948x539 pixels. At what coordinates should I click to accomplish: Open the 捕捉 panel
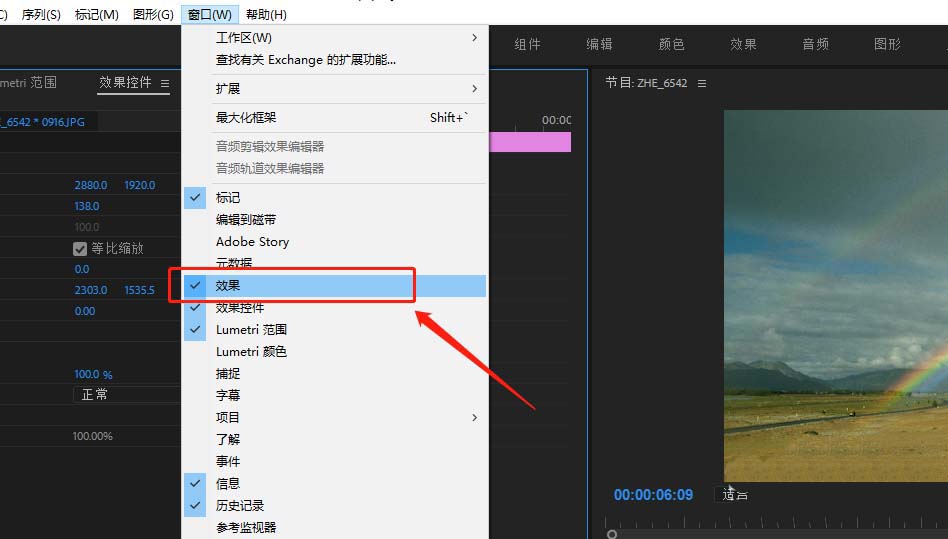coord(334,373)
